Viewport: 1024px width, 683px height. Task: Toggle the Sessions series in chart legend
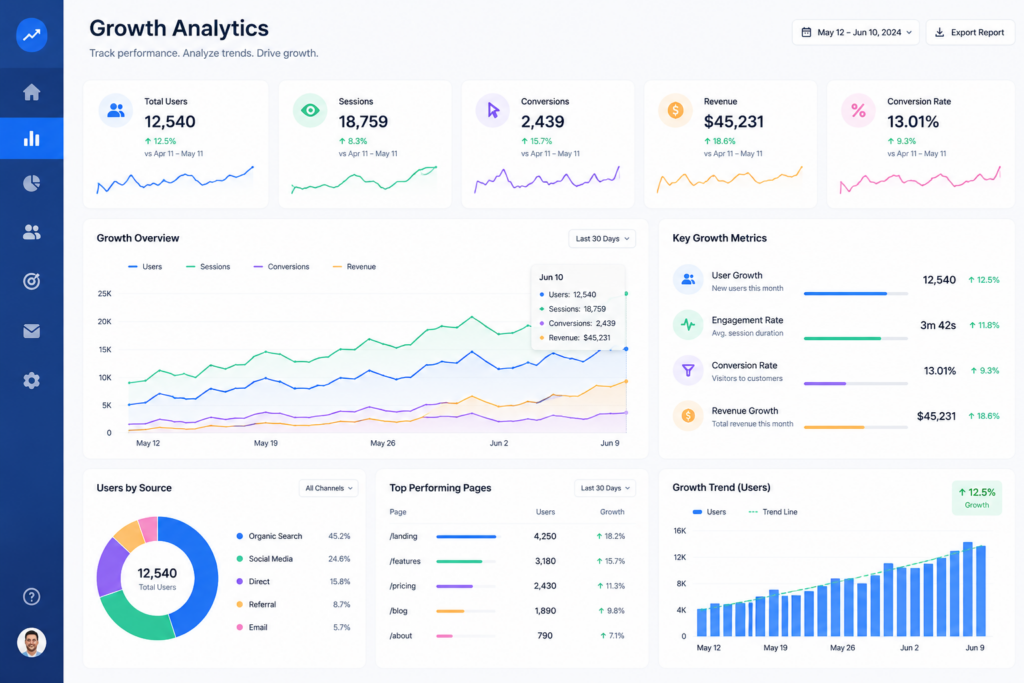(208, 266)
